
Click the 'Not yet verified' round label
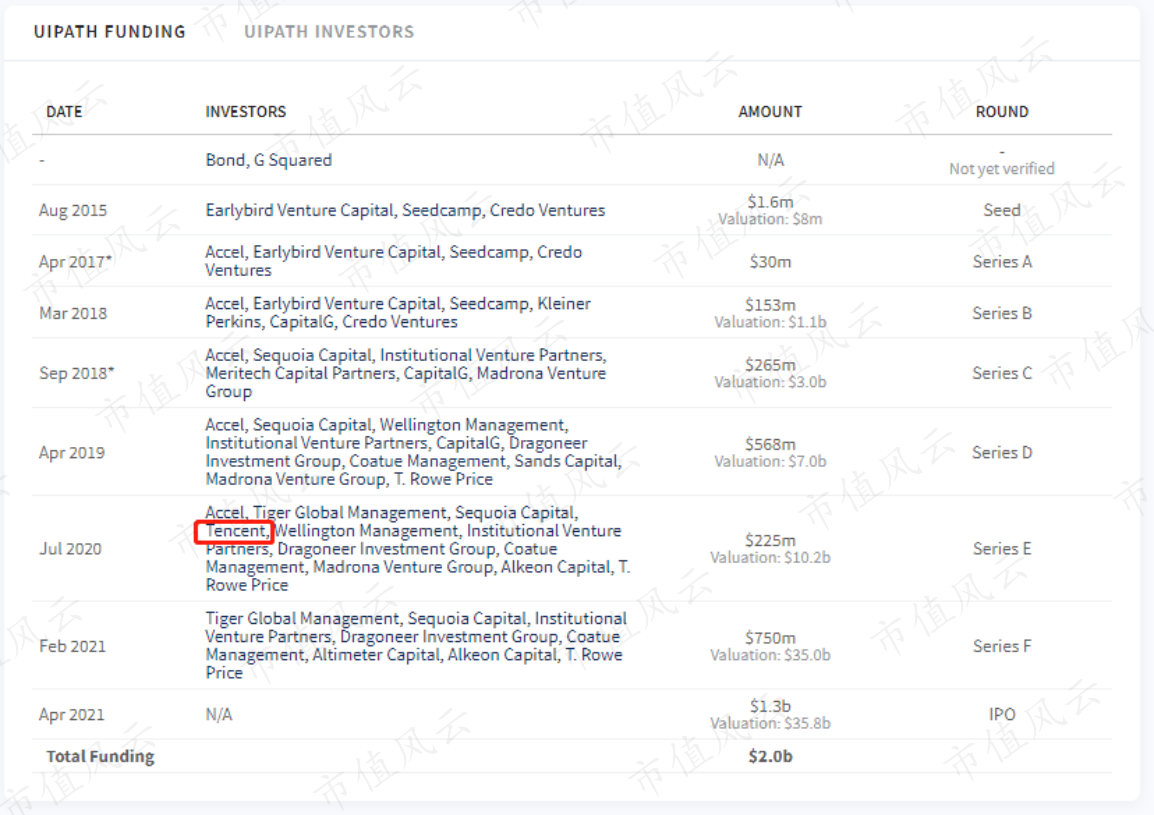click(x=1002, y=169)
